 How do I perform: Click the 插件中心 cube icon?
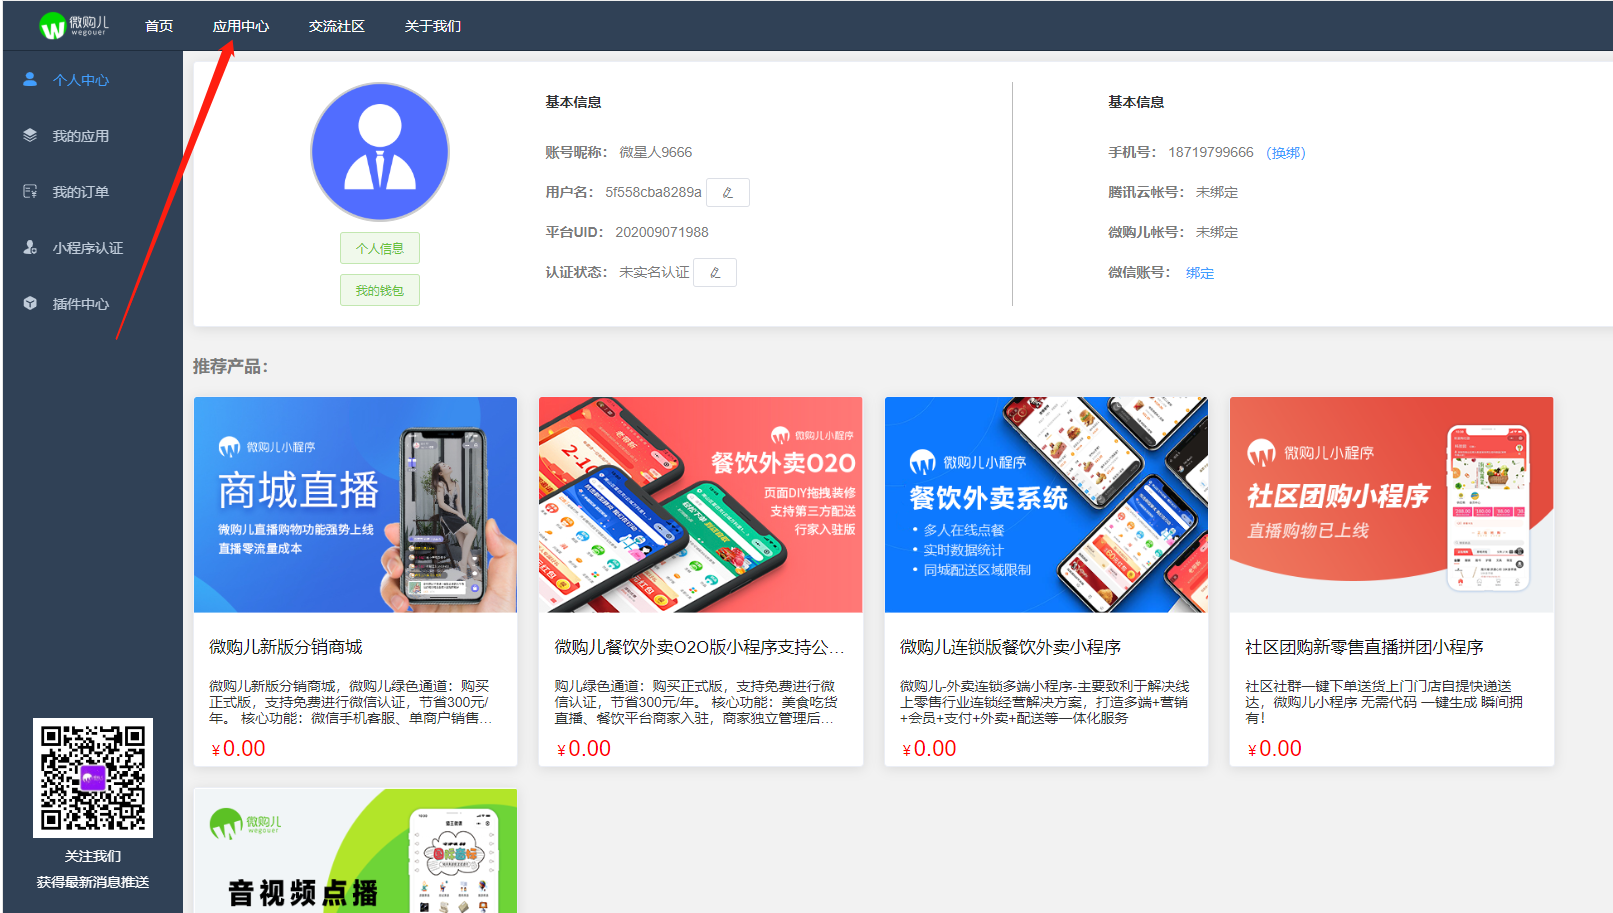[30, 303]
